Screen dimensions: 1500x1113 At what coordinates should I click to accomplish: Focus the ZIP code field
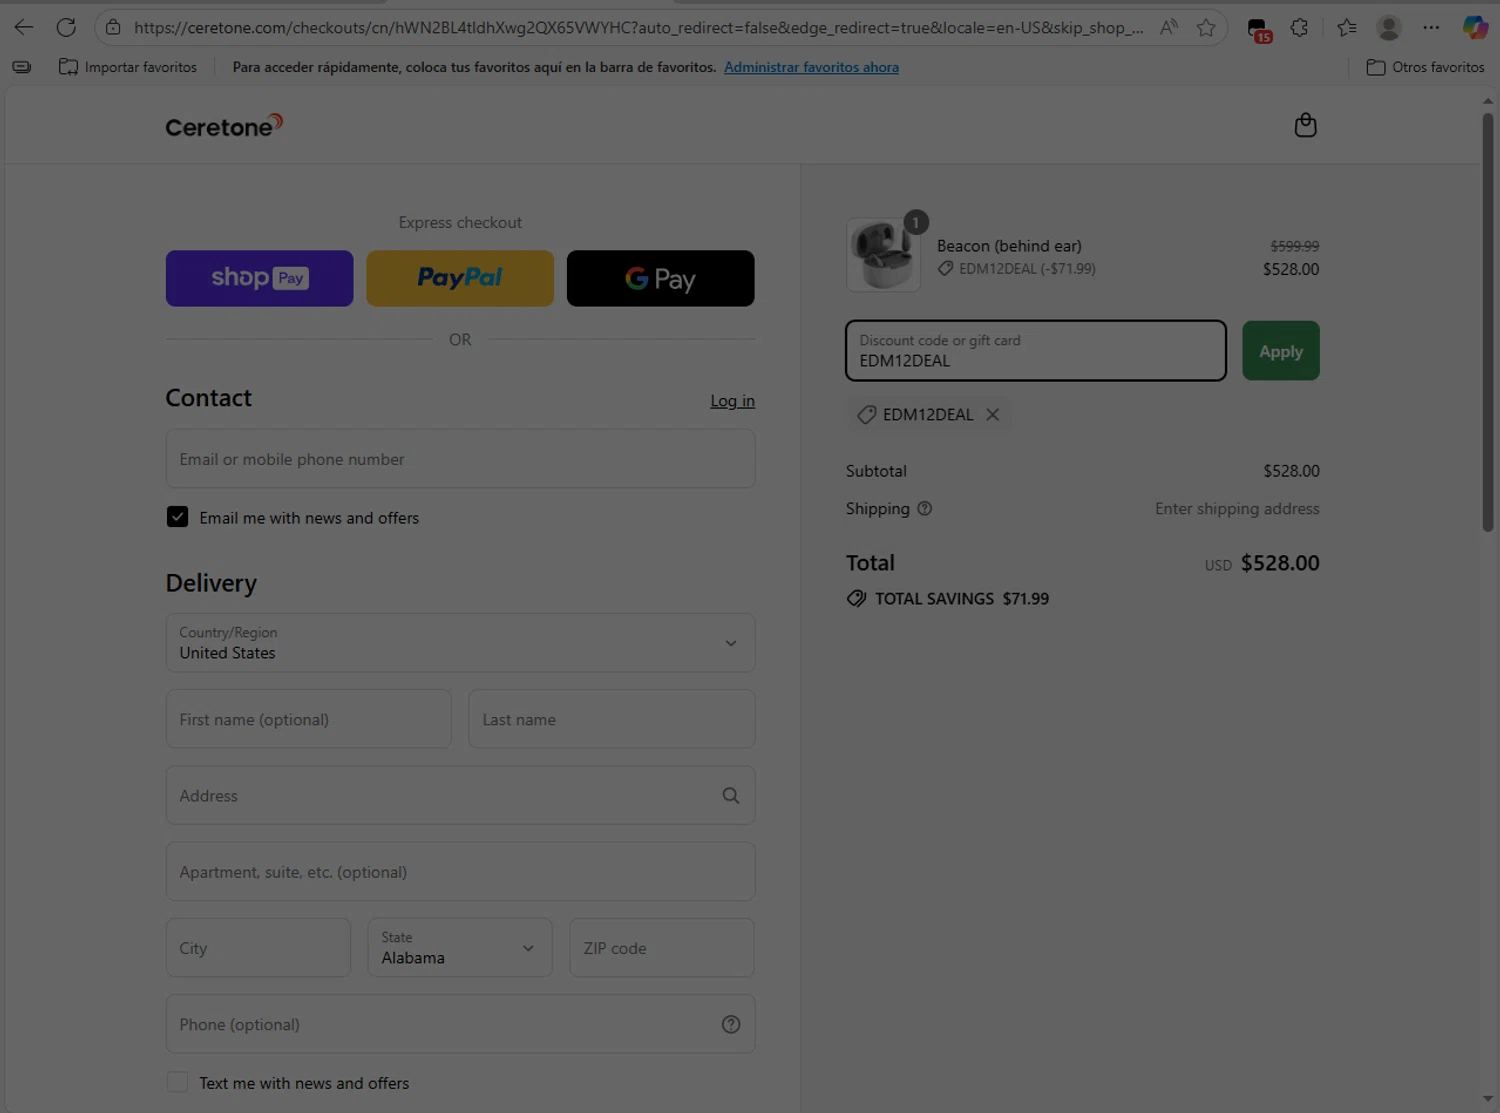661,948
